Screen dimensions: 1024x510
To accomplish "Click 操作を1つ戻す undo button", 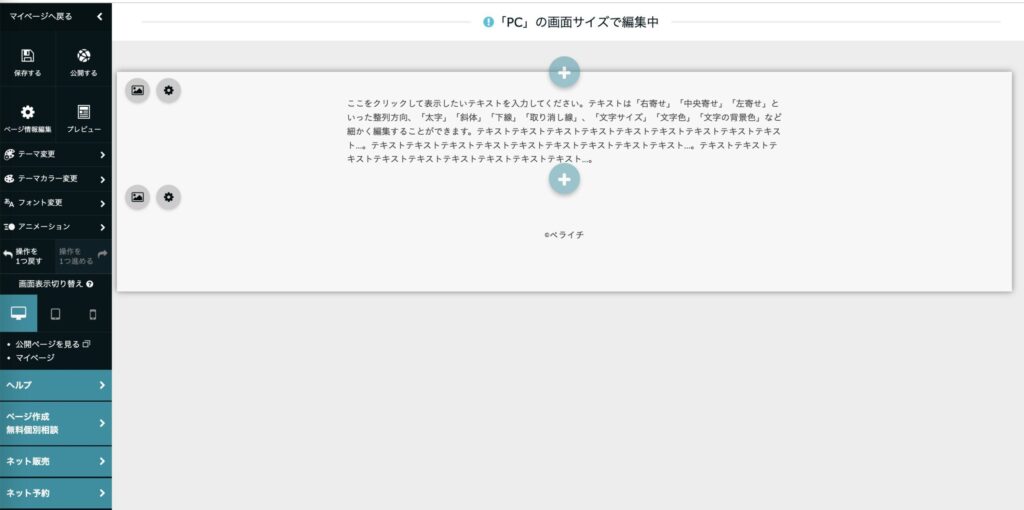I will point(27,256).
